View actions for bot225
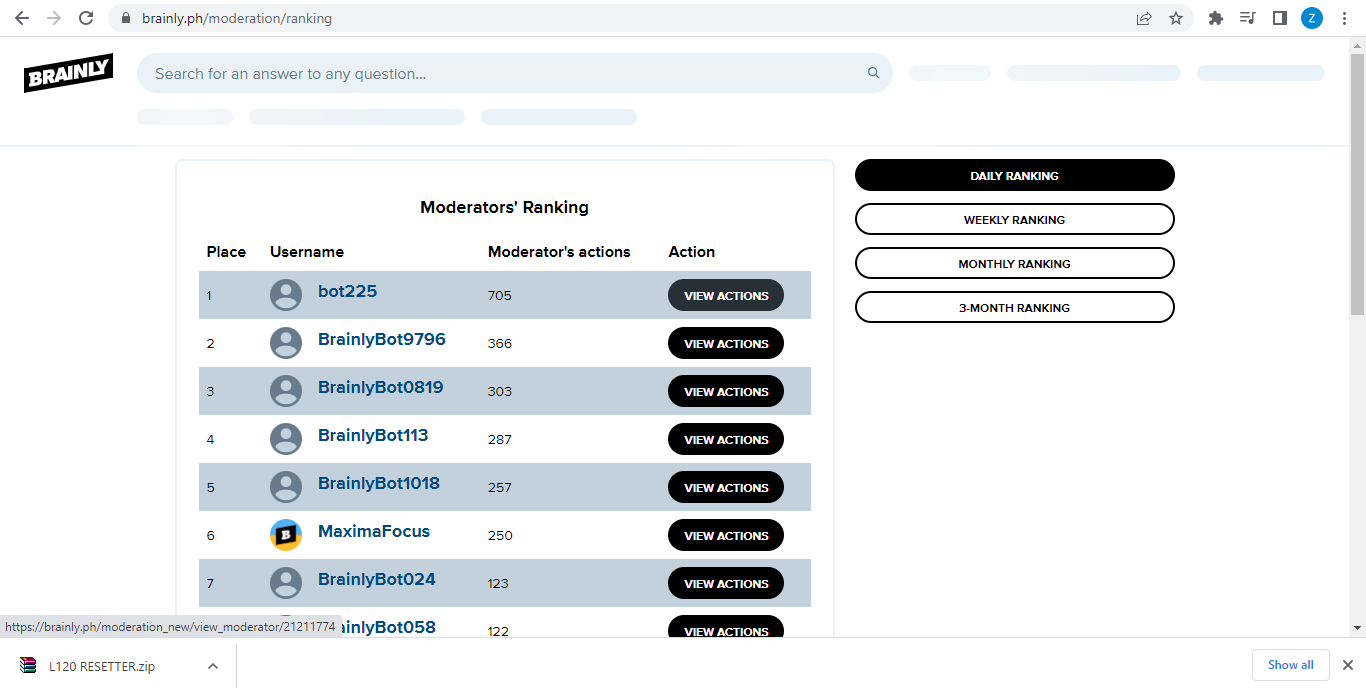 point(725,296)
